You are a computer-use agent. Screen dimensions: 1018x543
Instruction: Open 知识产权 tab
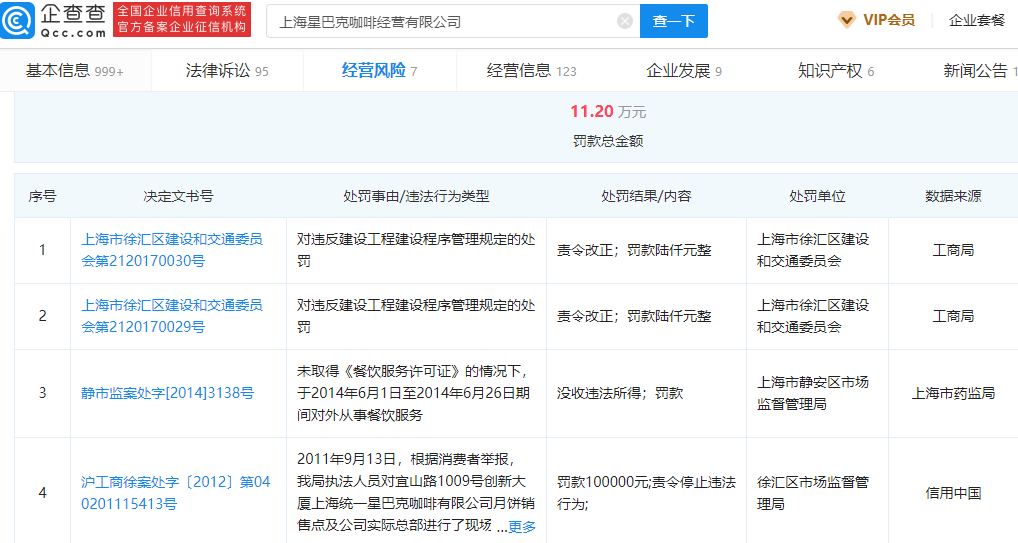(x=836, y=71)
